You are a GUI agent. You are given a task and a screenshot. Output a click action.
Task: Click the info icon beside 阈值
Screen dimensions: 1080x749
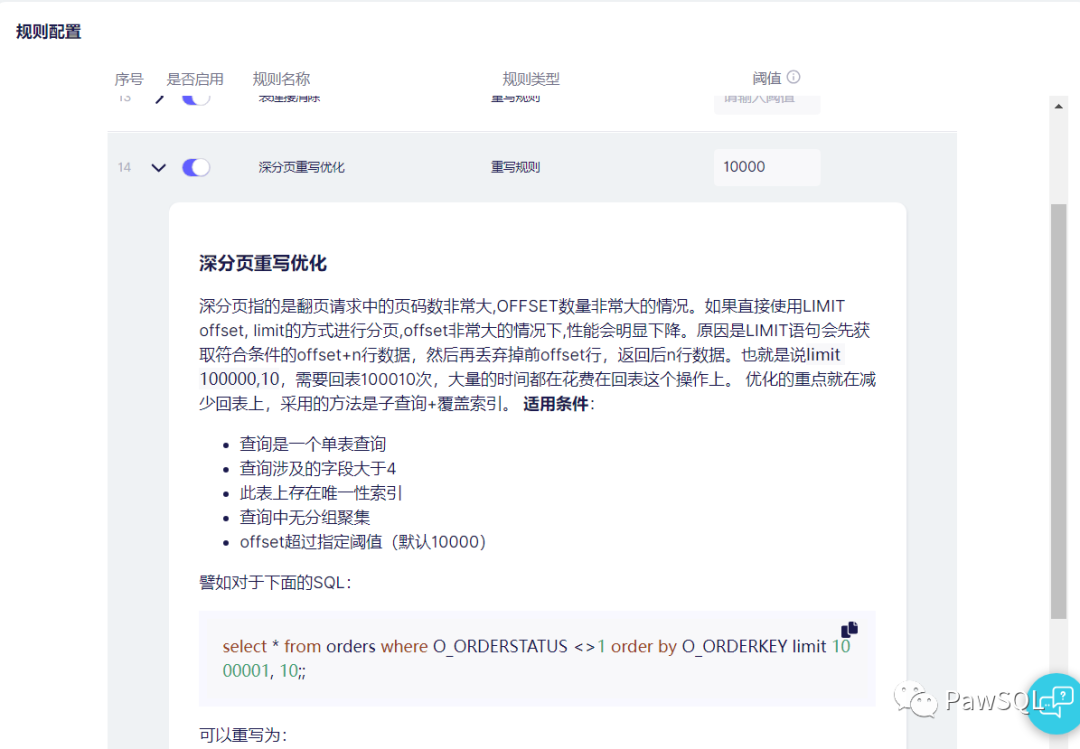(793, 77)
